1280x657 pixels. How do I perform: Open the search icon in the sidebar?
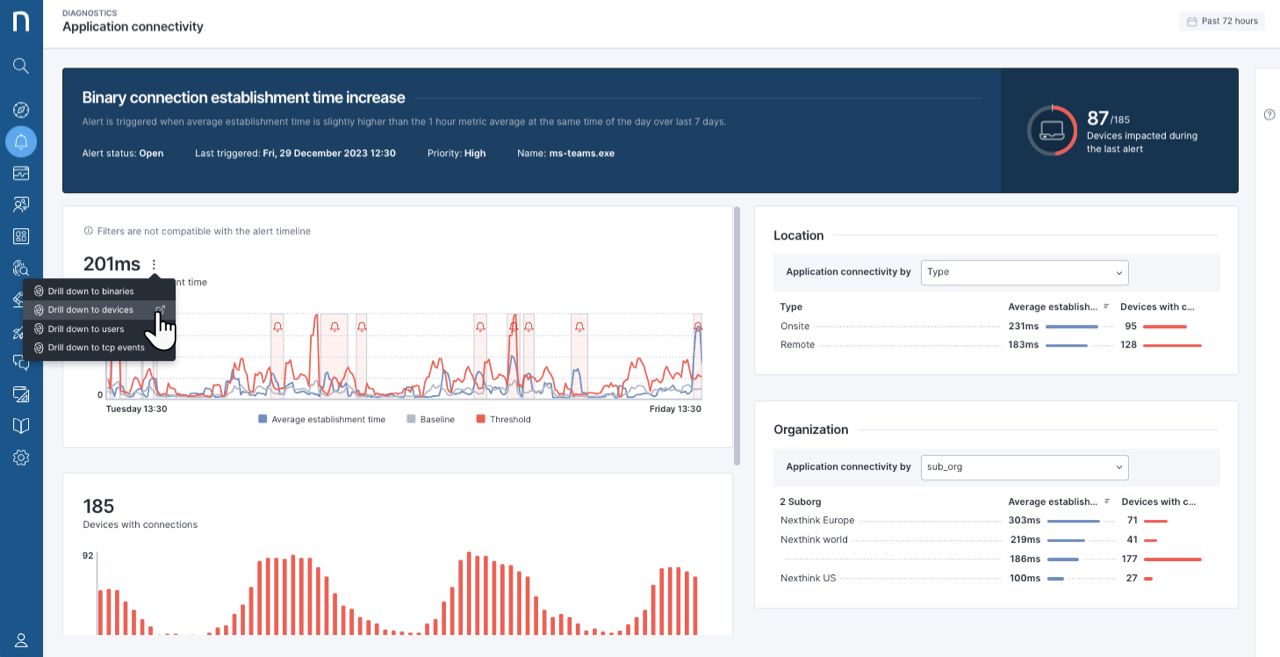click(21, 66)
